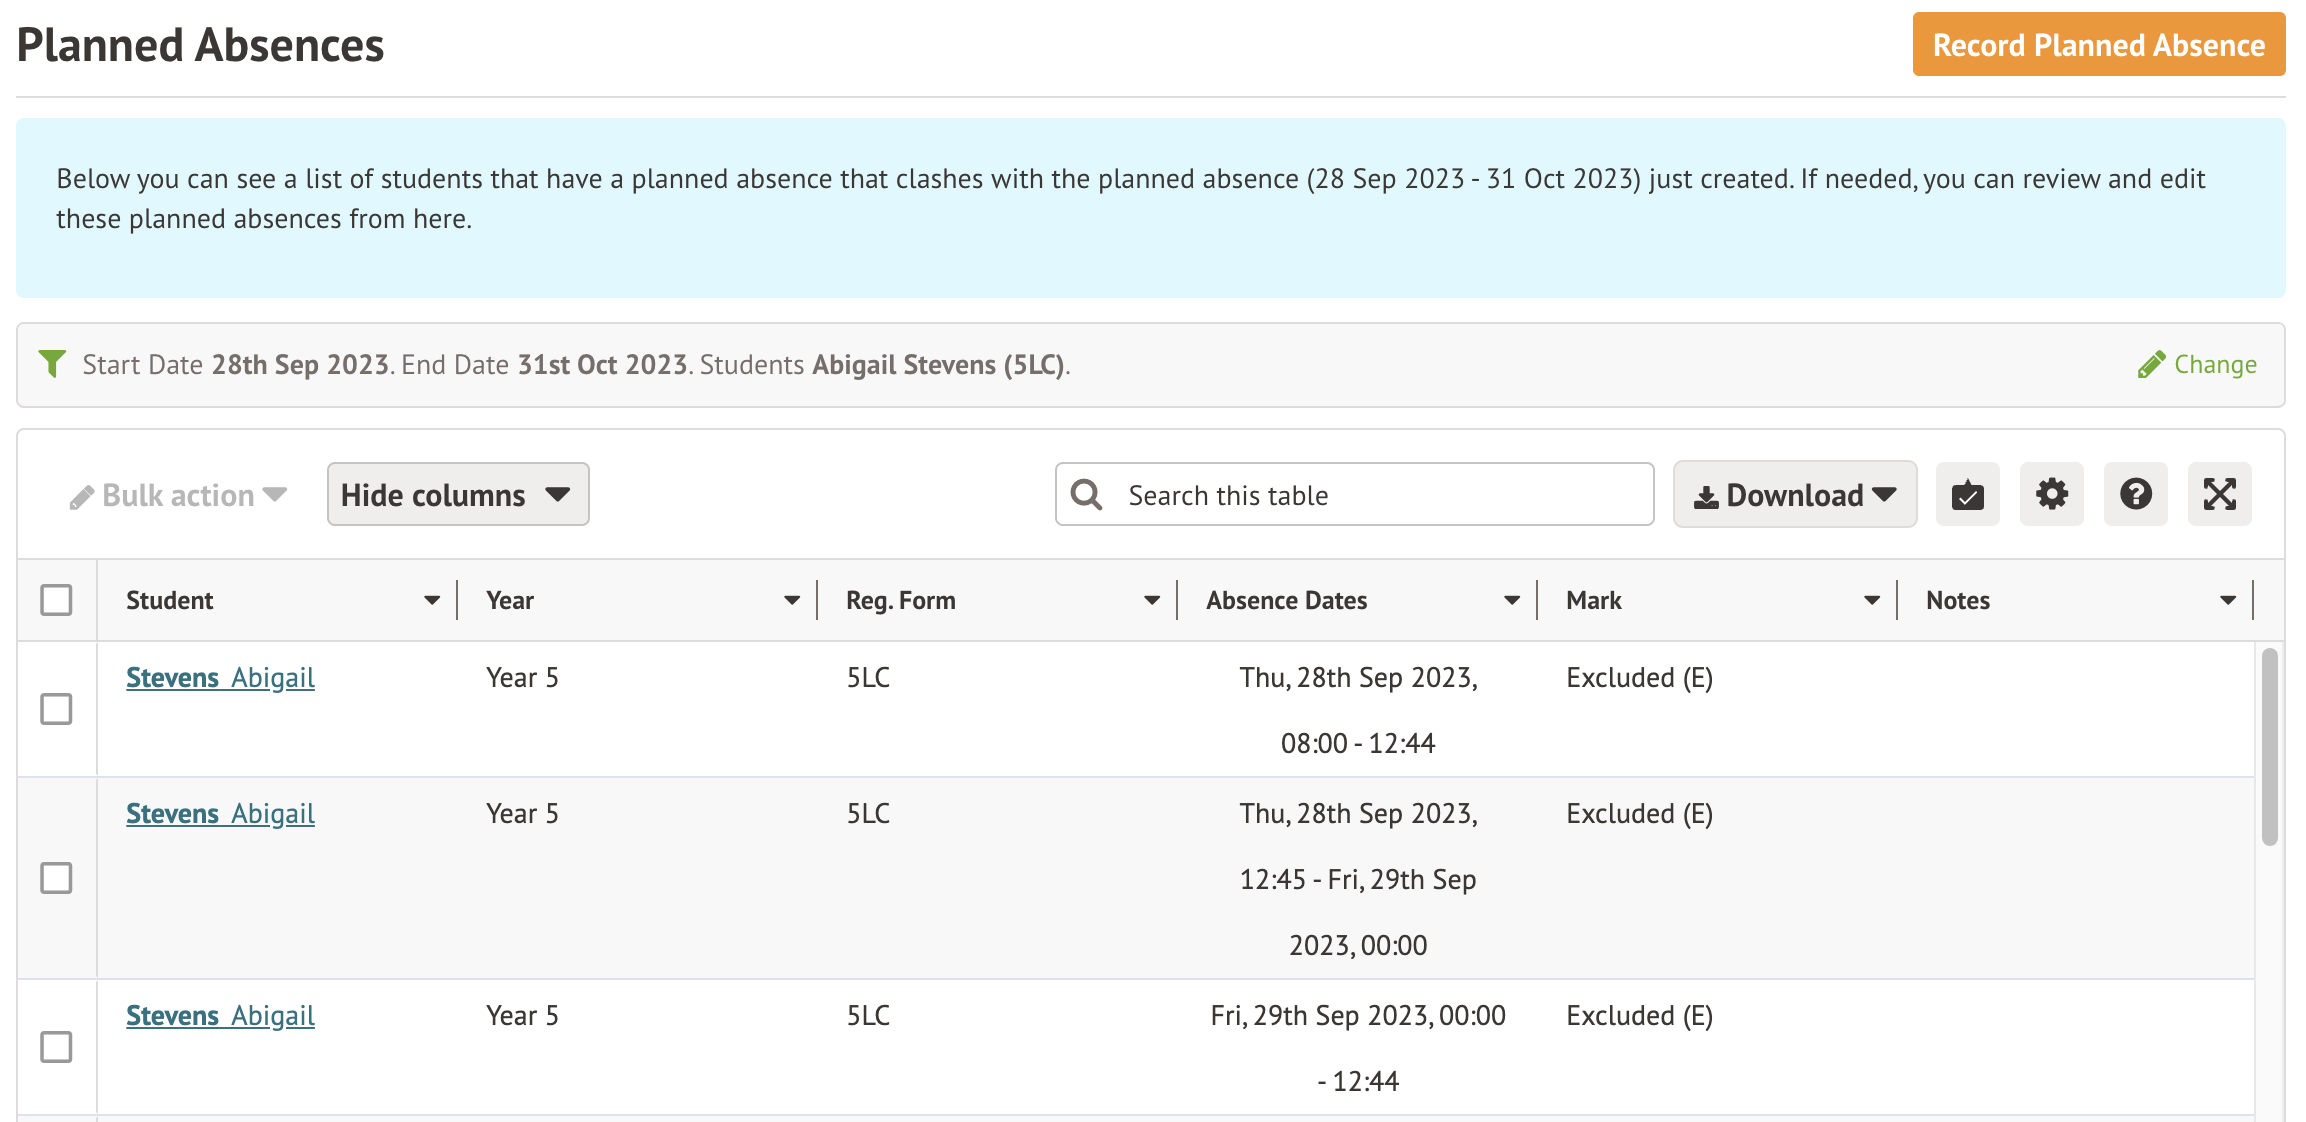2306x1122 pixels.
Task: Tick the checkbox for the first Stevens Abigail row
Action: point(56,709)
